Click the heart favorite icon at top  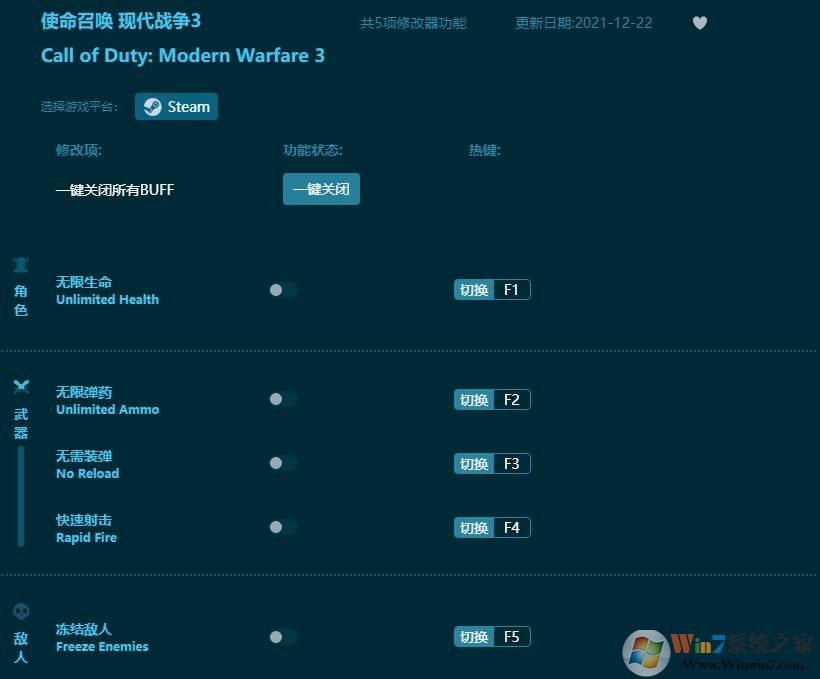(699, 23)
